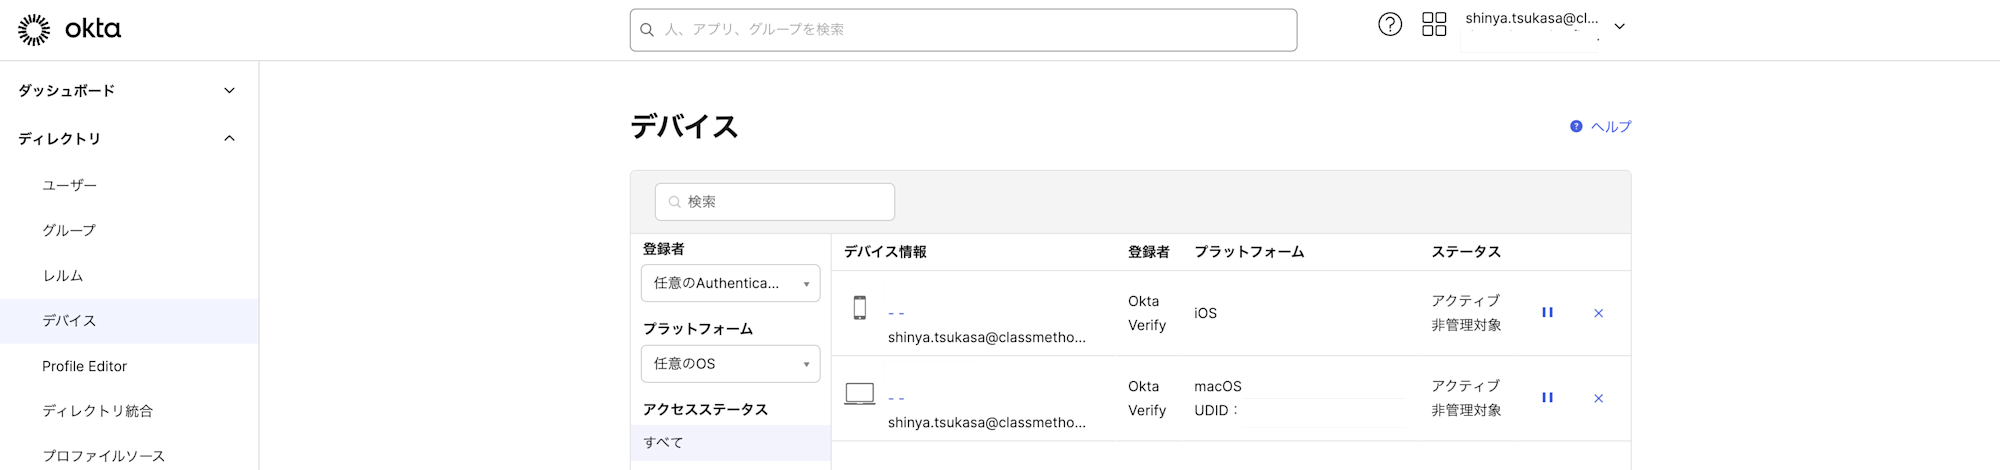The width and height of the screenshot is (2000, 470).
Task: Open the macOS device name link
Action: coord(896,399)
